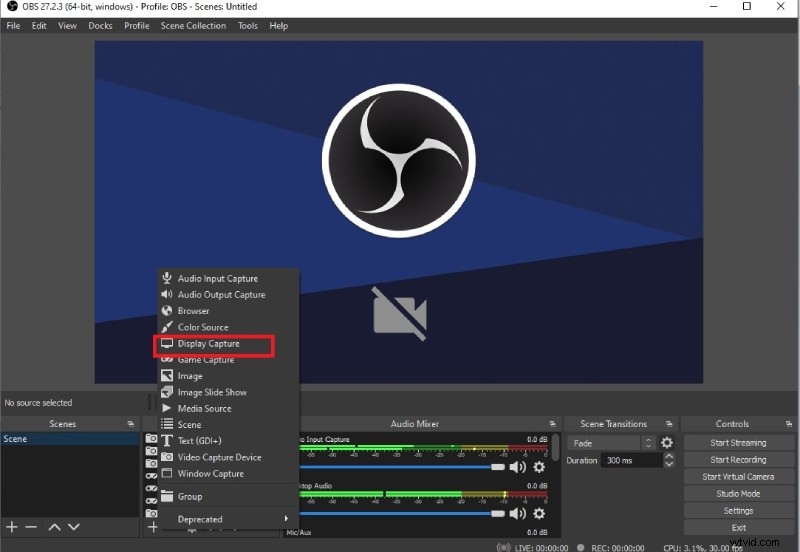This screenshot has height=552, width=800.
Task: Click the 'REC: 00:00:00' status text
Action: [618, 548]
